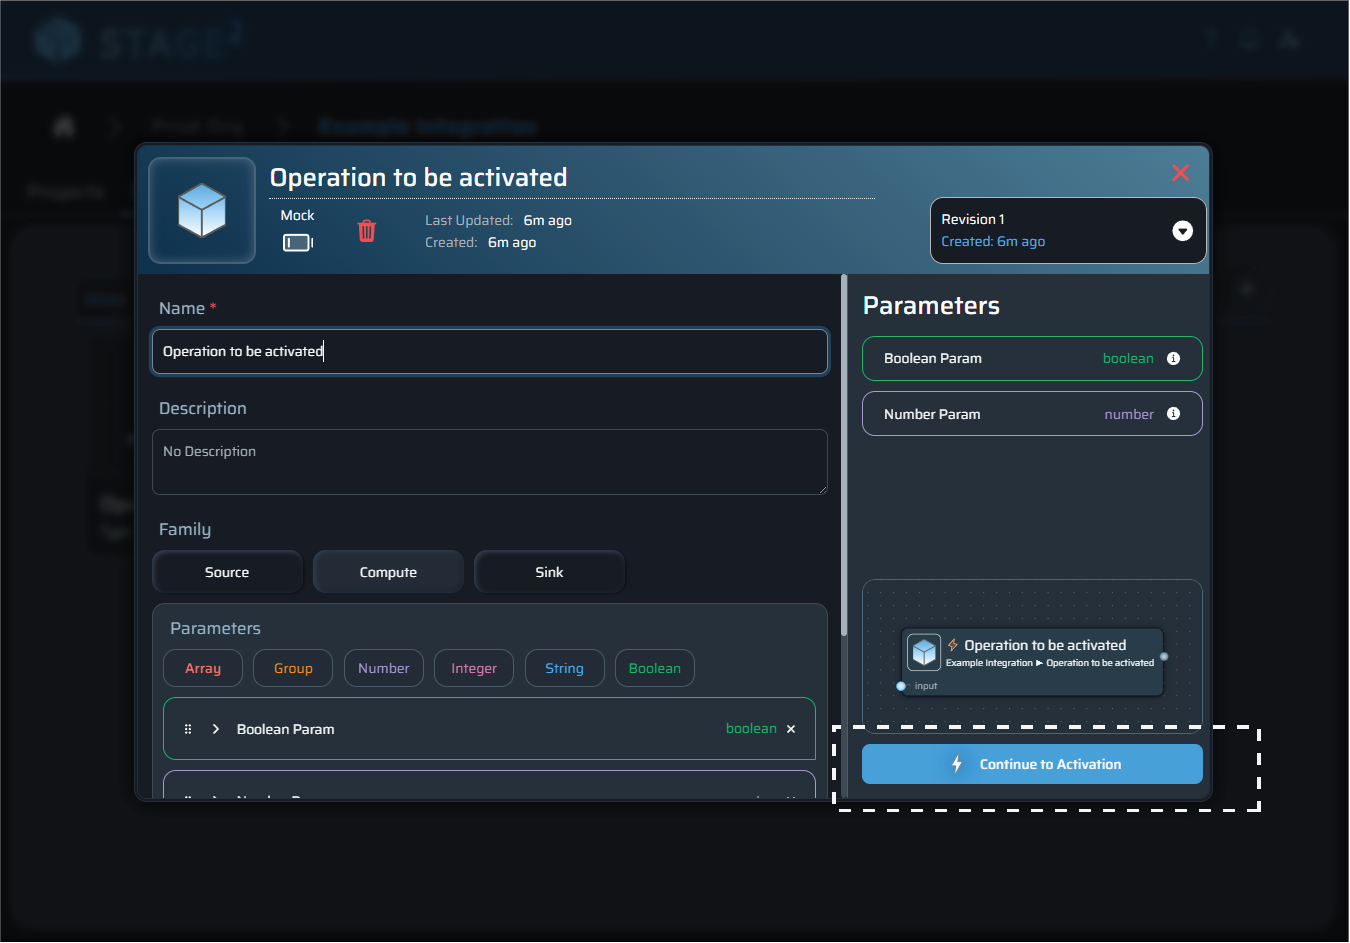The width and height of the screenshot is (1350, 943).
Task: Click the red trash delete icon
Action: coord(367,231)
